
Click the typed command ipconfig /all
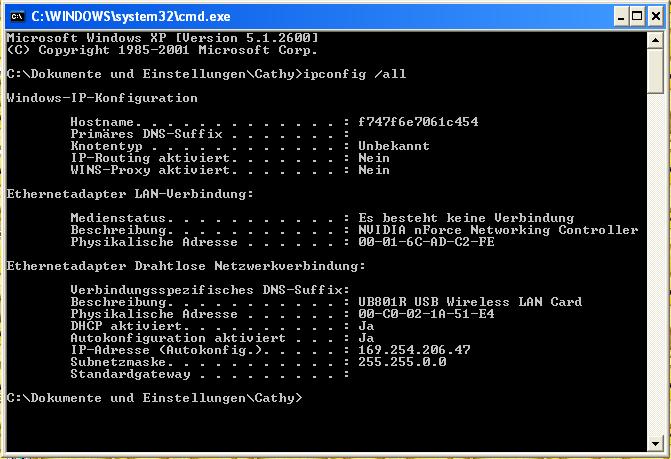[355, 74]
